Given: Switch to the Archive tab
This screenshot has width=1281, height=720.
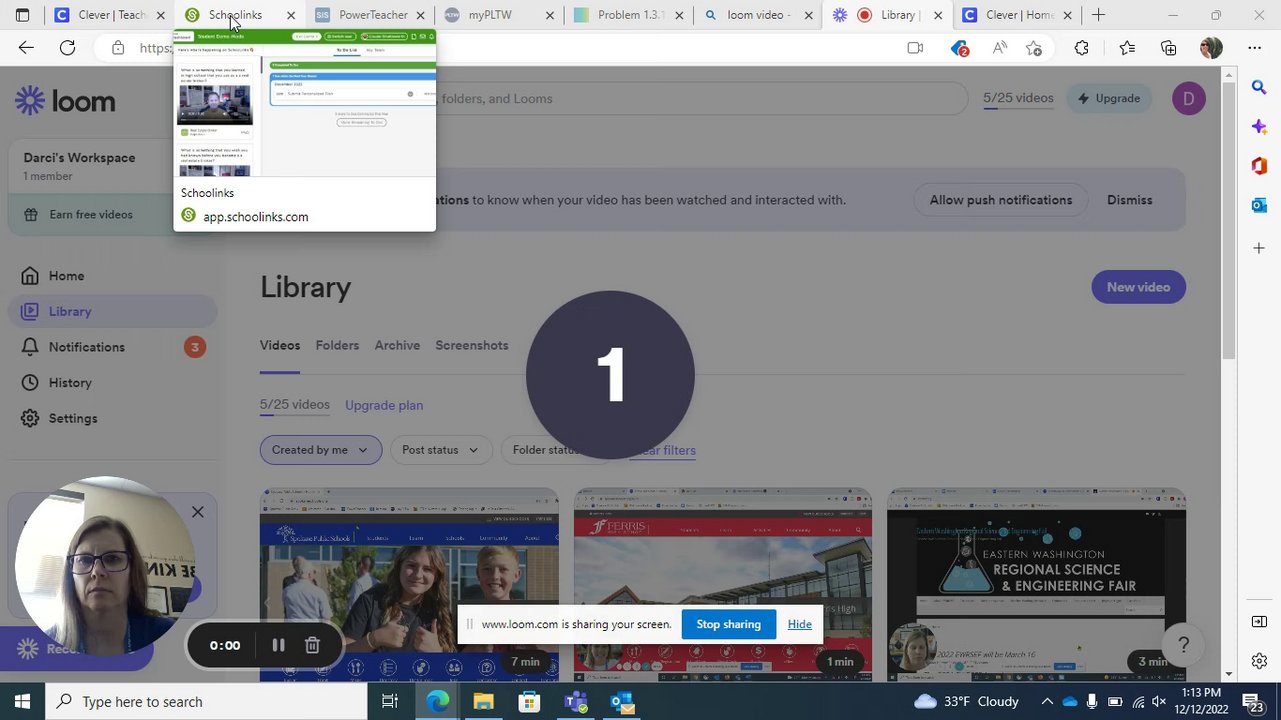Looking at the screenshot, I should click(x=397, y=345).
